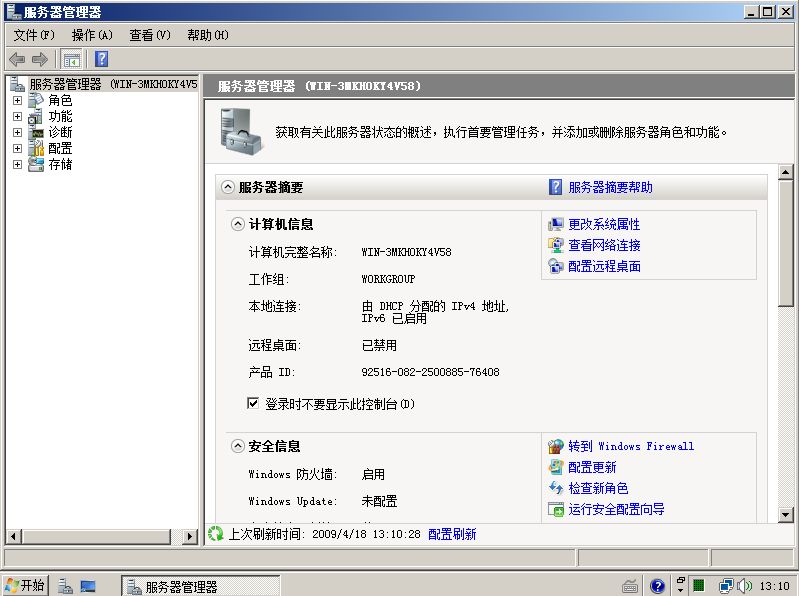Expand the 角色 tree node
This screenshot has height=596, width=799.
tap(17, 100)
